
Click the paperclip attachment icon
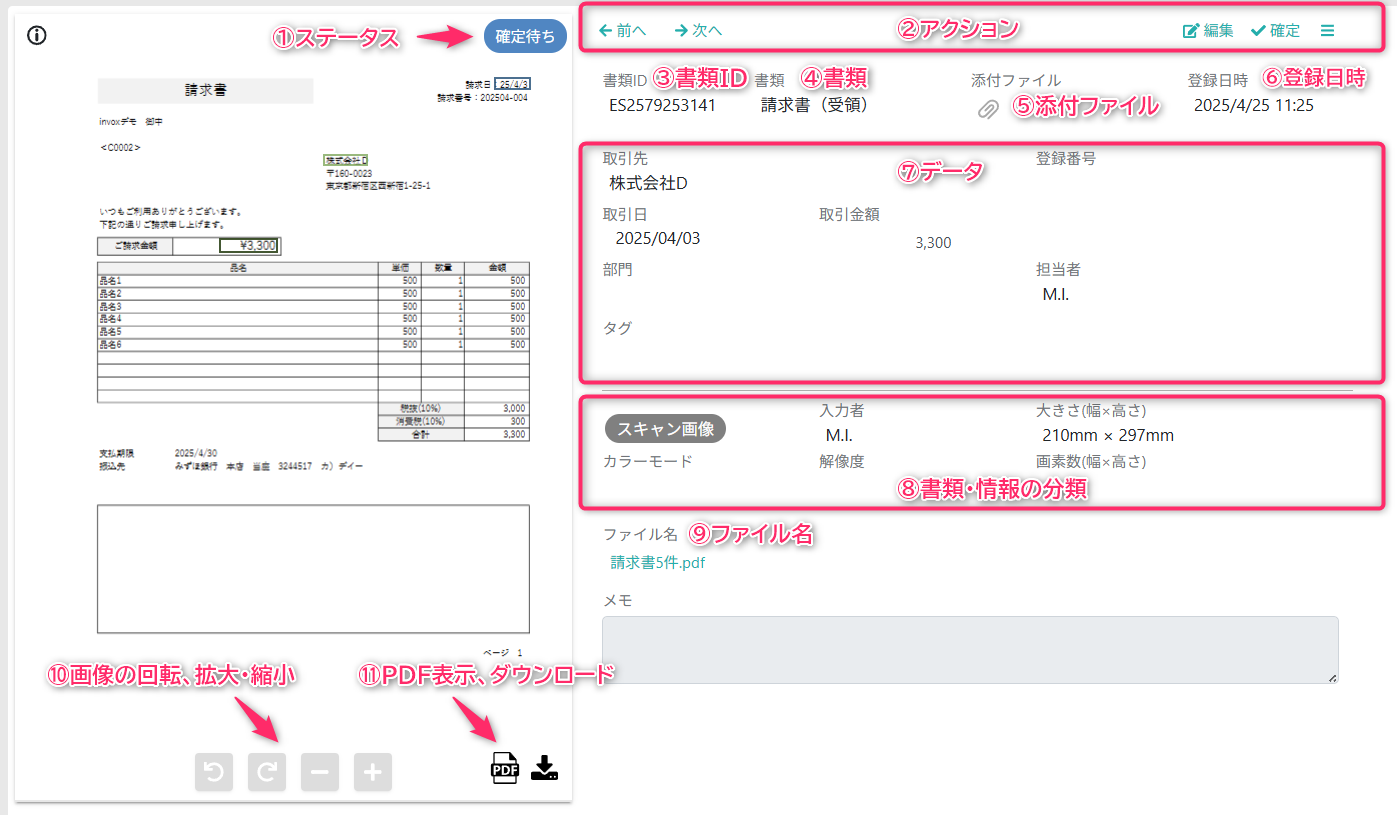tap(988, 109)
